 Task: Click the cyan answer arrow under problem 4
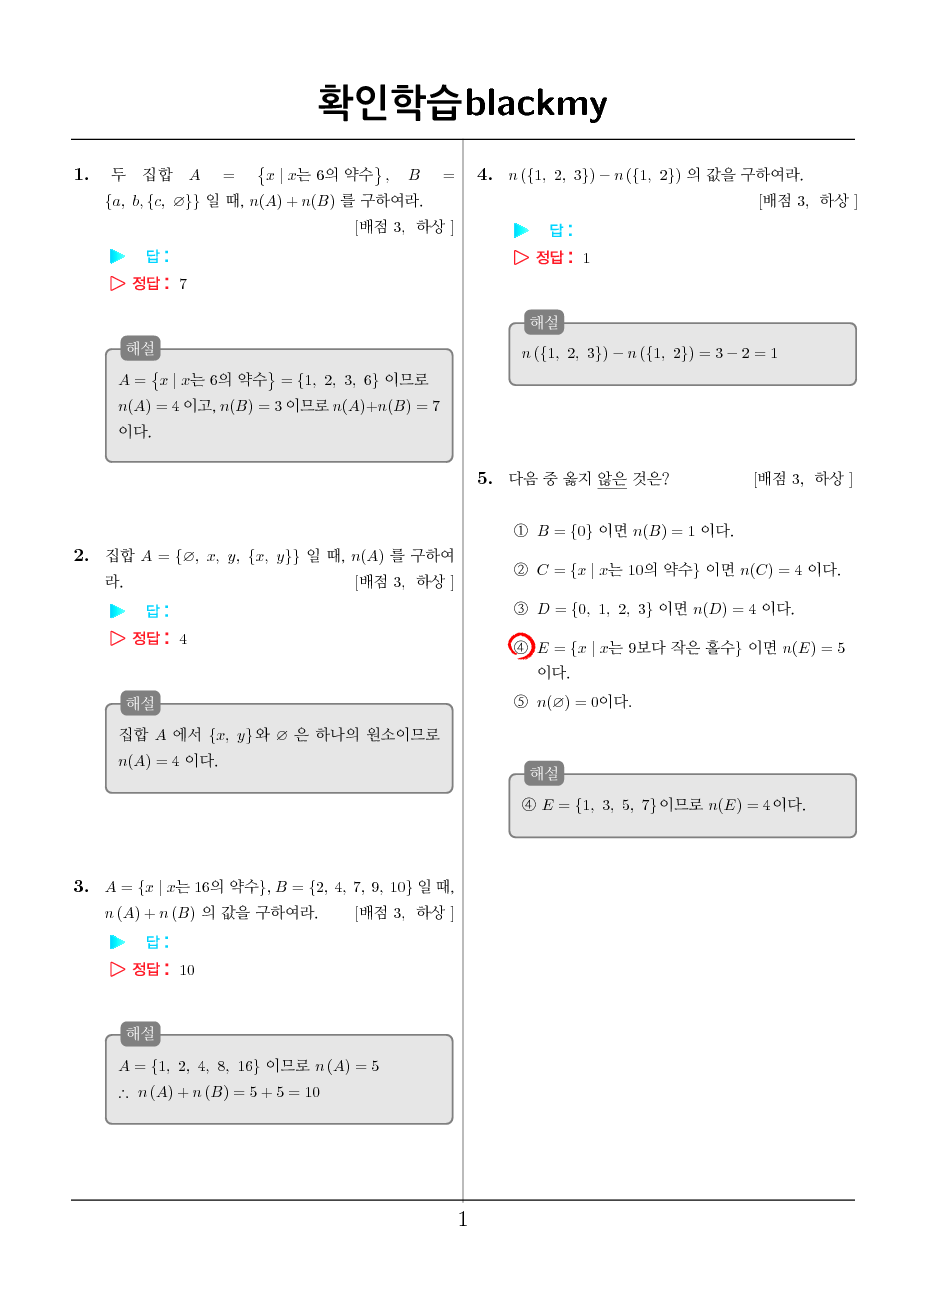pyautogui.click(x=521, y=230)
